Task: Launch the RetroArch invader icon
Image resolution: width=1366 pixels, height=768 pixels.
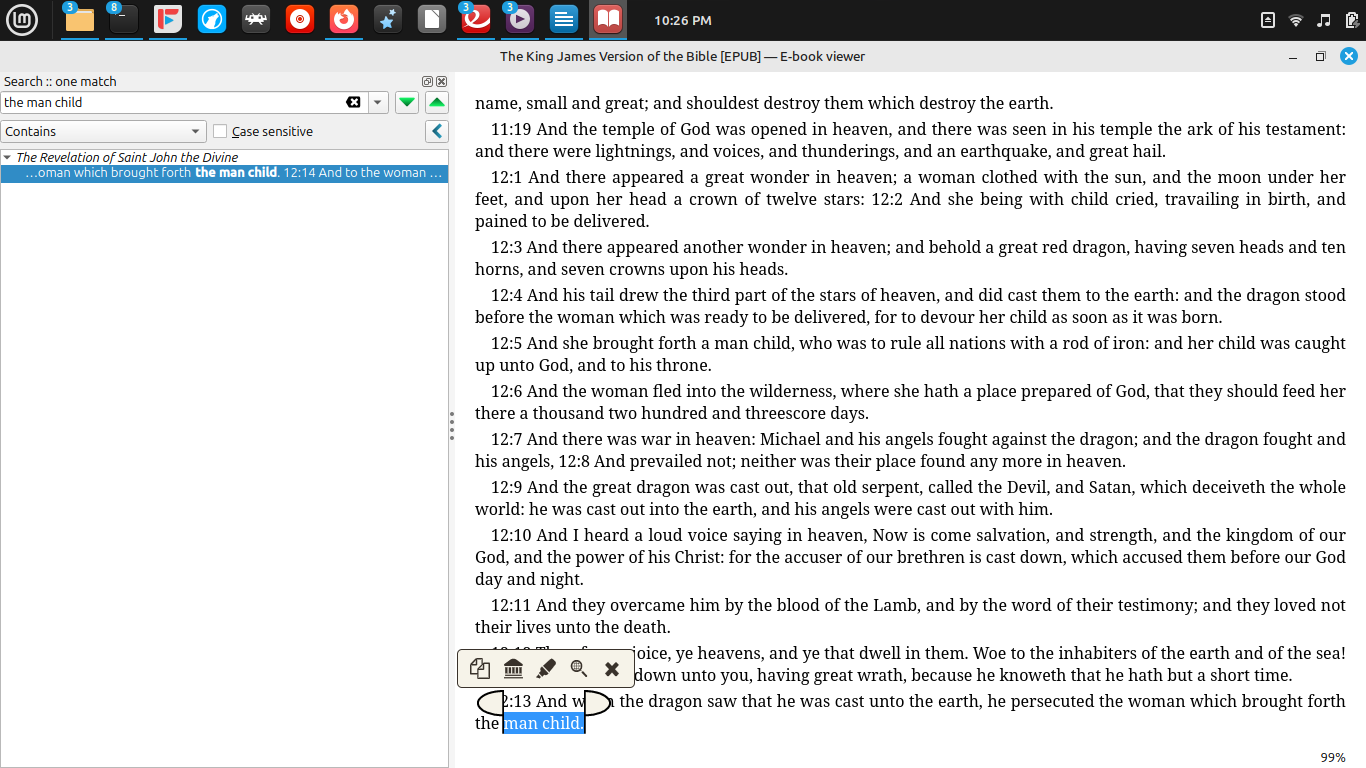Action: (256, 20)
